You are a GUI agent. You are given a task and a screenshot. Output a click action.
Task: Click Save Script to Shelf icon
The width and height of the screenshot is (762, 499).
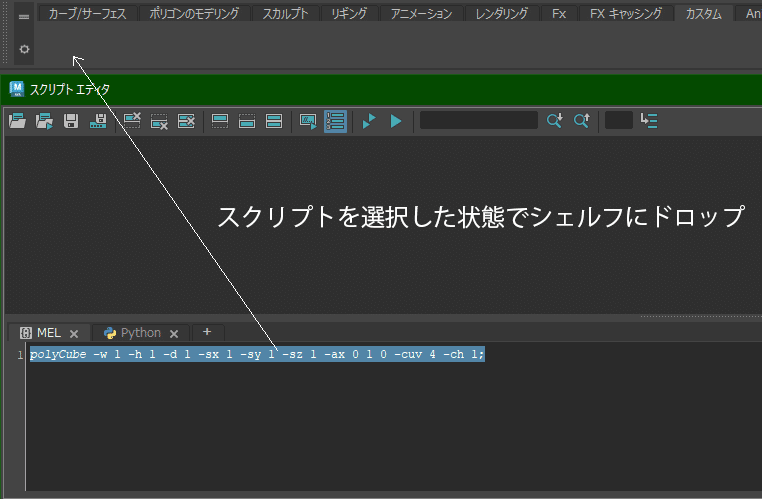[x=98, y=121]
